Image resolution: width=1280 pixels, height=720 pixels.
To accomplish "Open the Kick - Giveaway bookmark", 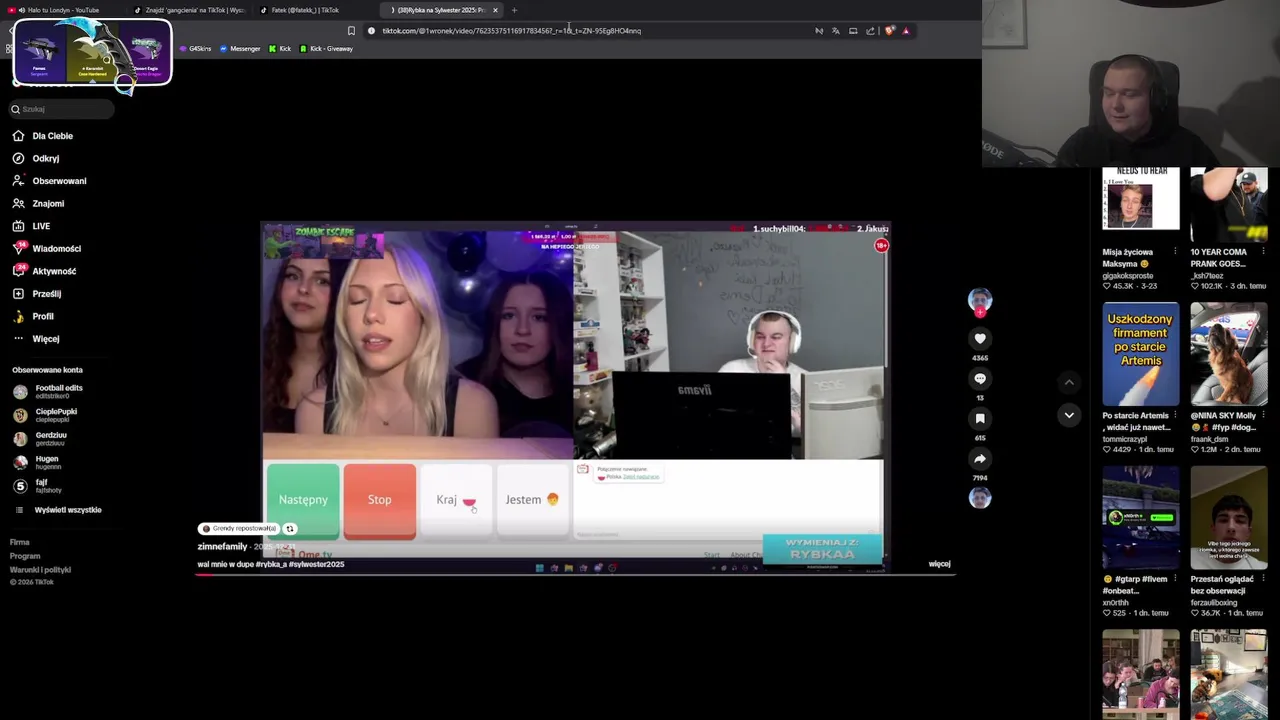I will pos(326,49).
